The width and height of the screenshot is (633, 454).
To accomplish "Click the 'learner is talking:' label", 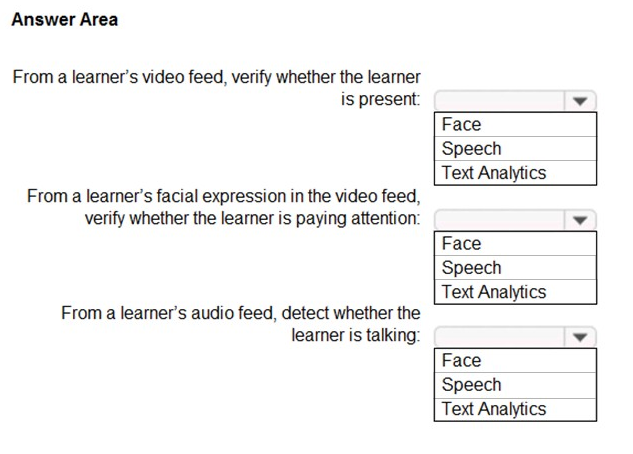I will 356,335.
